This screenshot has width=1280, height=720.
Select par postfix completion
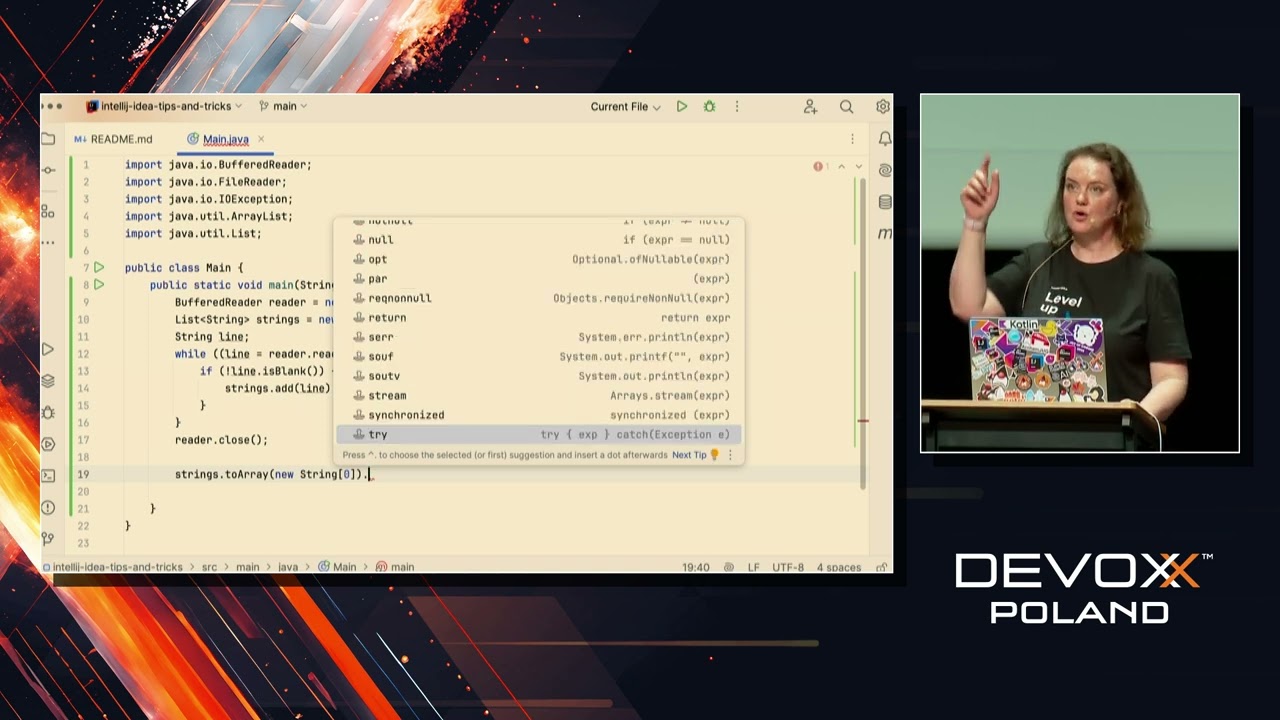[x=539, y=279]
